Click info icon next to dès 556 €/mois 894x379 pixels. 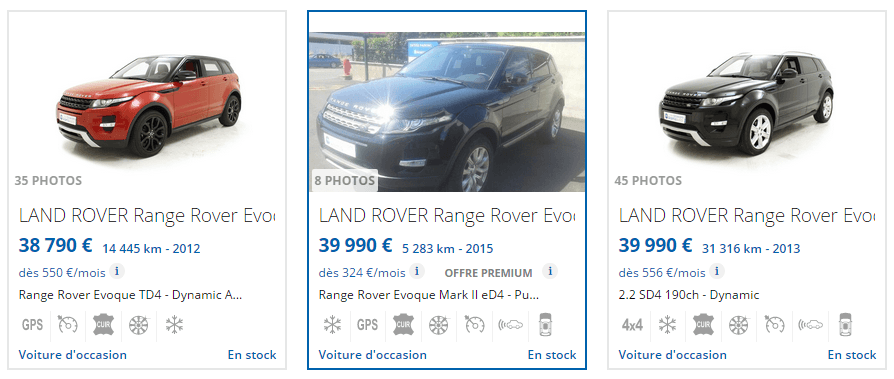[x=717, y=271]
